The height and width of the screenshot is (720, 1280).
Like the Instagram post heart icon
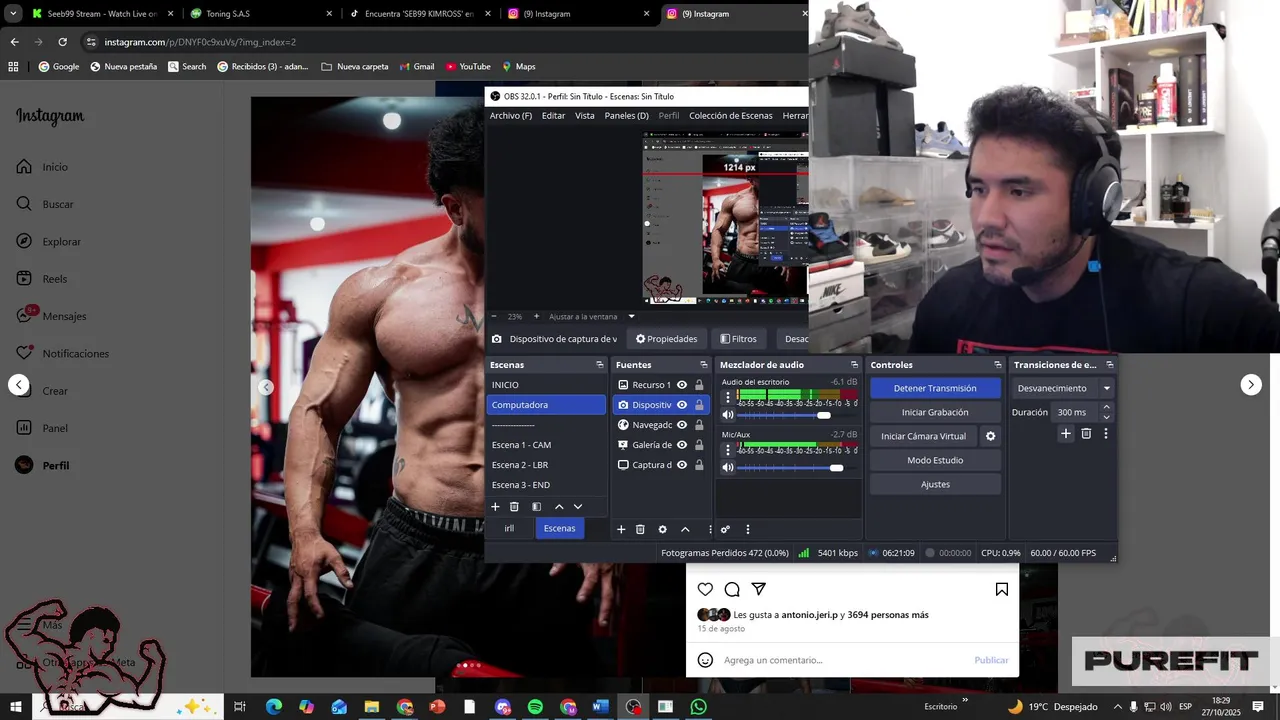(x=705, y=589)
